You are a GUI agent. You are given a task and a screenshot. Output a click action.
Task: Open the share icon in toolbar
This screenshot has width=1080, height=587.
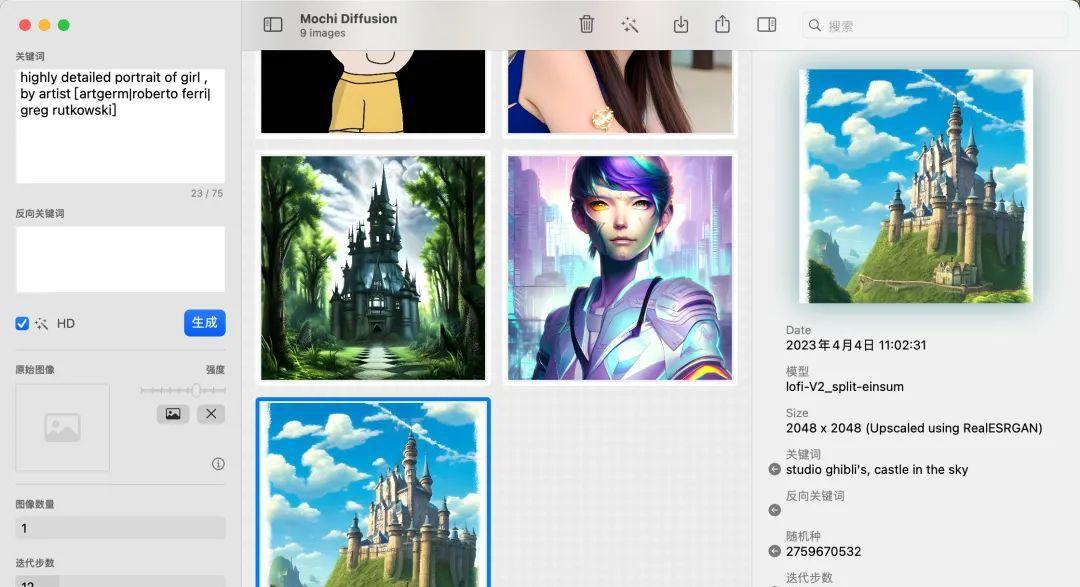tap(722, 25)
